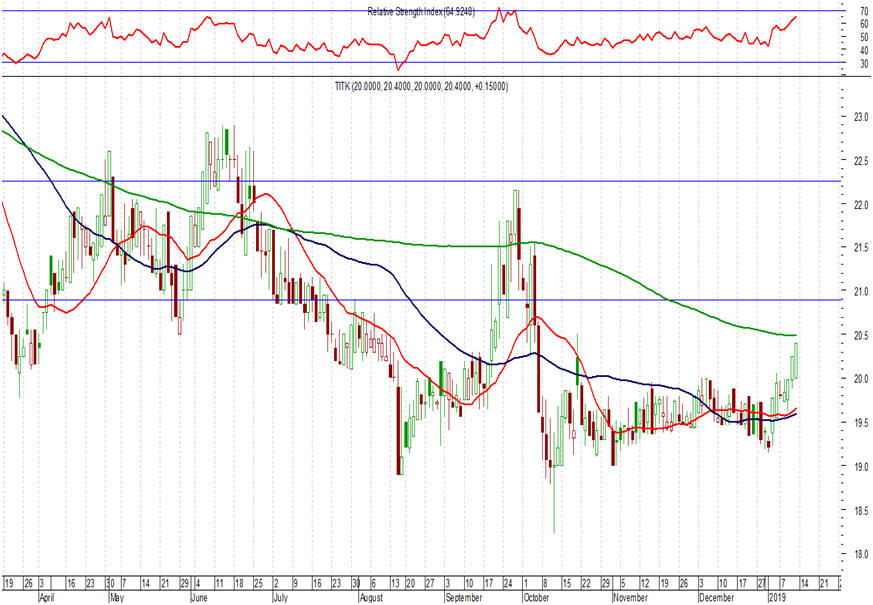Click the June label on the time axis
The width and height of the screenshot is (873, 605).
[199, 598]
